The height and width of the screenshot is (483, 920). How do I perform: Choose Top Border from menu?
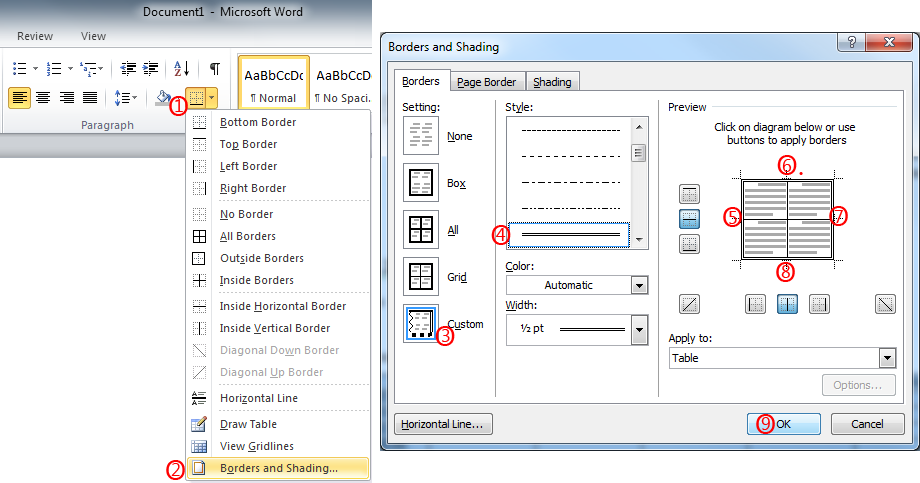[x=279, y=144]
